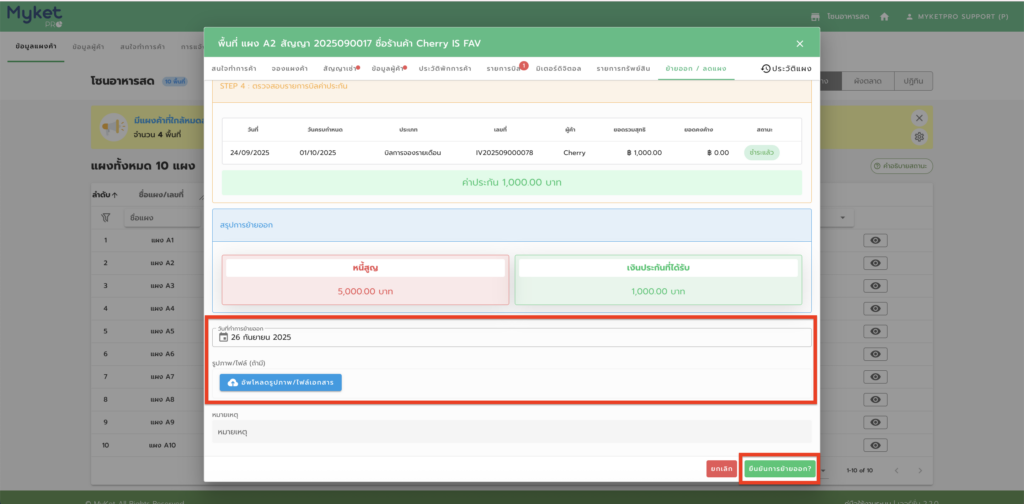This screenshot has height=504, width=1024.
Task: Click the blue อัพโหลดรูปภาพ/ไฟล์เอกสาร upload button
Action: point(280,382)
